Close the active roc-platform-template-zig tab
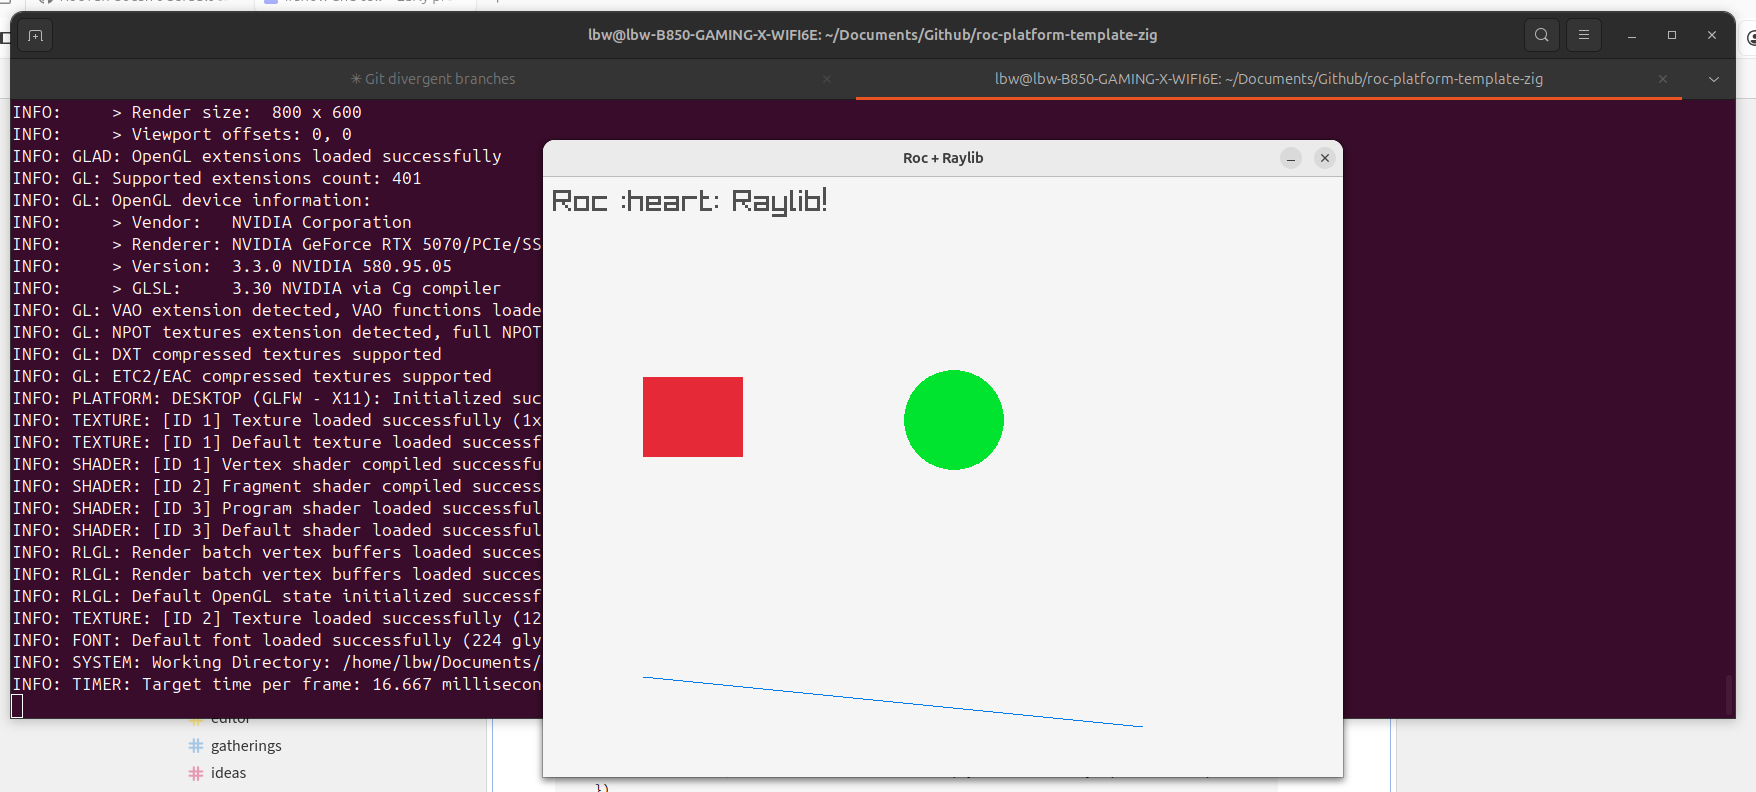 coord(1663,79)
